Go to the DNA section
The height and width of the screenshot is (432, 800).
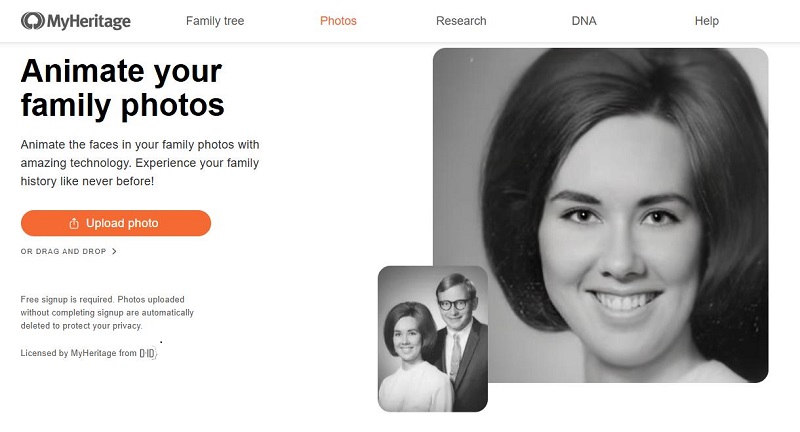pos(583,21)
